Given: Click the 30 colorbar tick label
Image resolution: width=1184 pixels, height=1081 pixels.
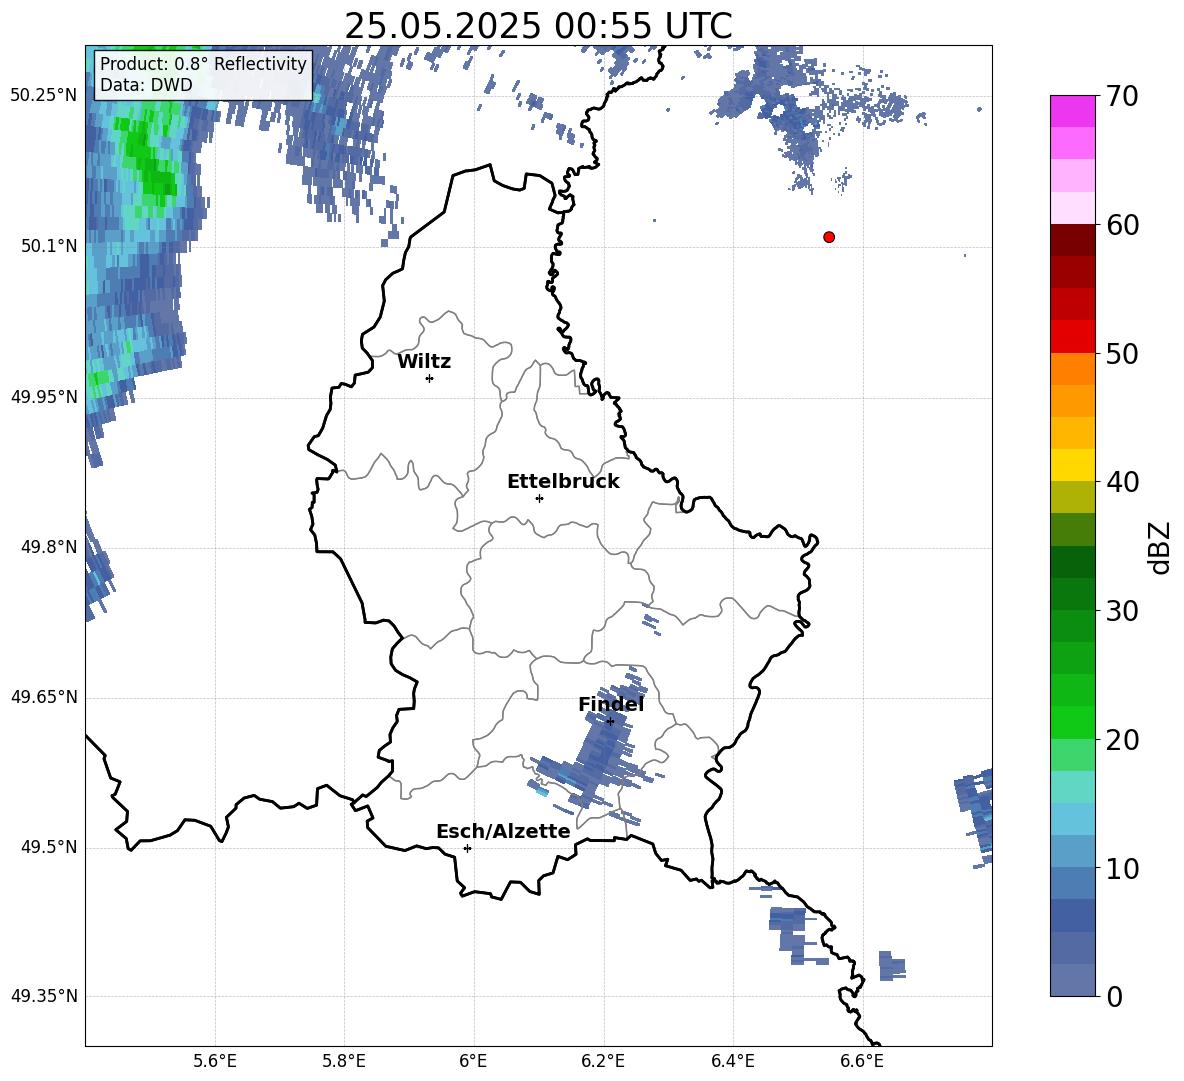Looking at the screenshot, I should click(x=1122, y=611).
